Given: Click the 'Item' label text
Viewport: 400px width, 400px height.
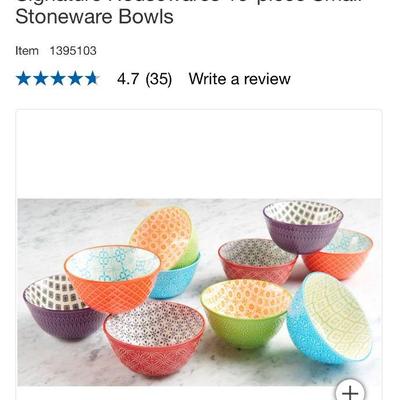Looking at the screenshot, I should tap(27, 51).
